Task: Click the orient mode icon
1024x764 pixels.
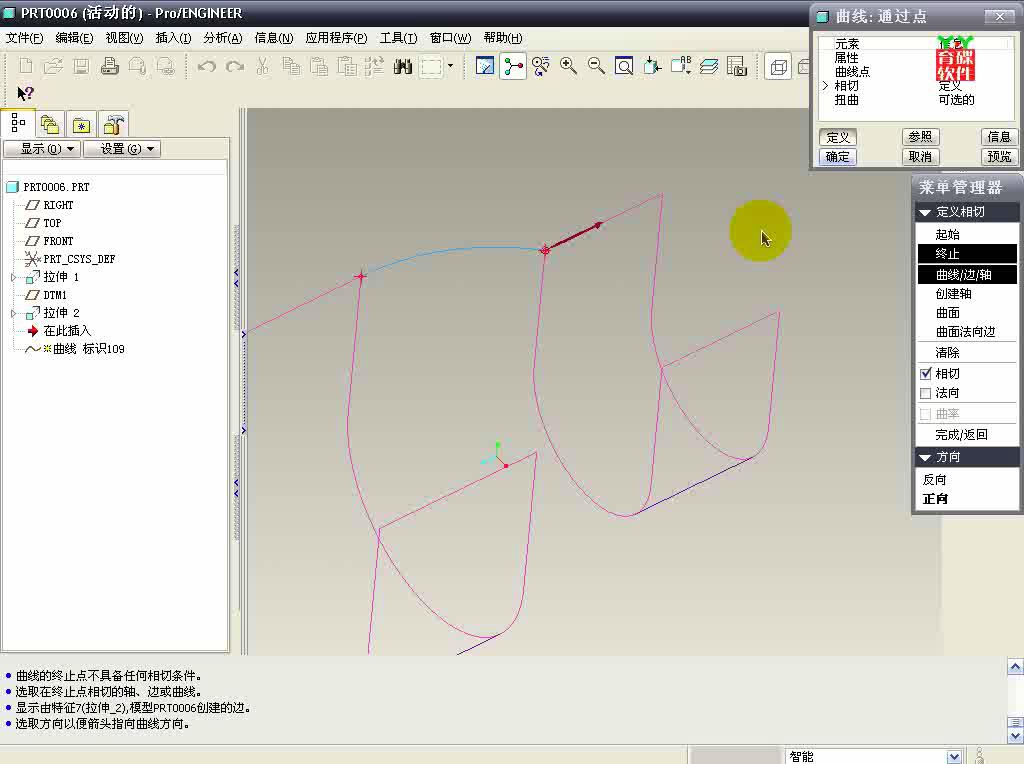Action: (541, 66)
